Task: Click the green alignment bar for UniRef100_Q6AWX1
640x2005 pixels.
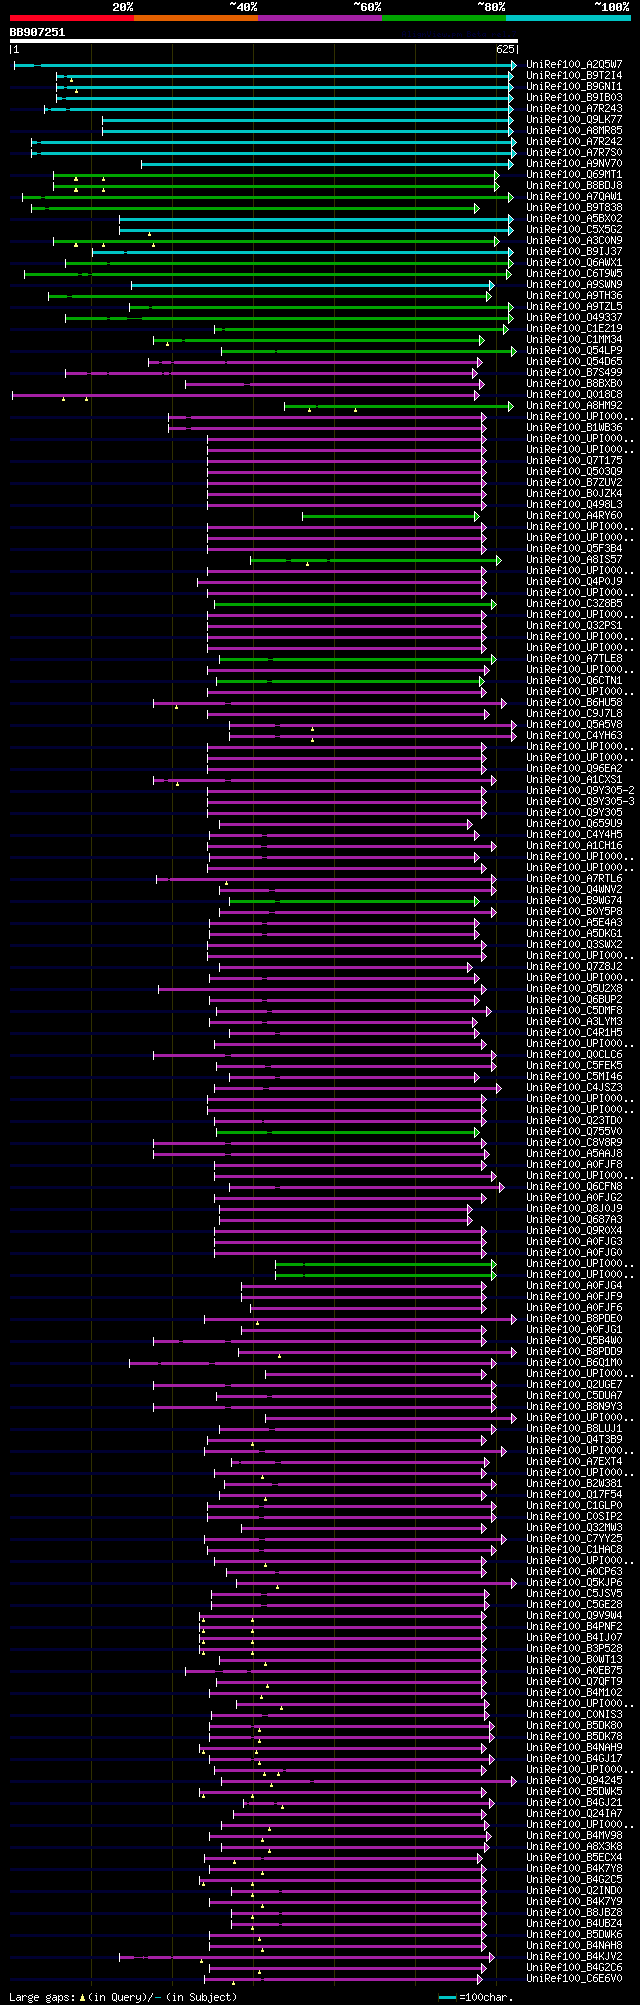Action: point(288,263)
